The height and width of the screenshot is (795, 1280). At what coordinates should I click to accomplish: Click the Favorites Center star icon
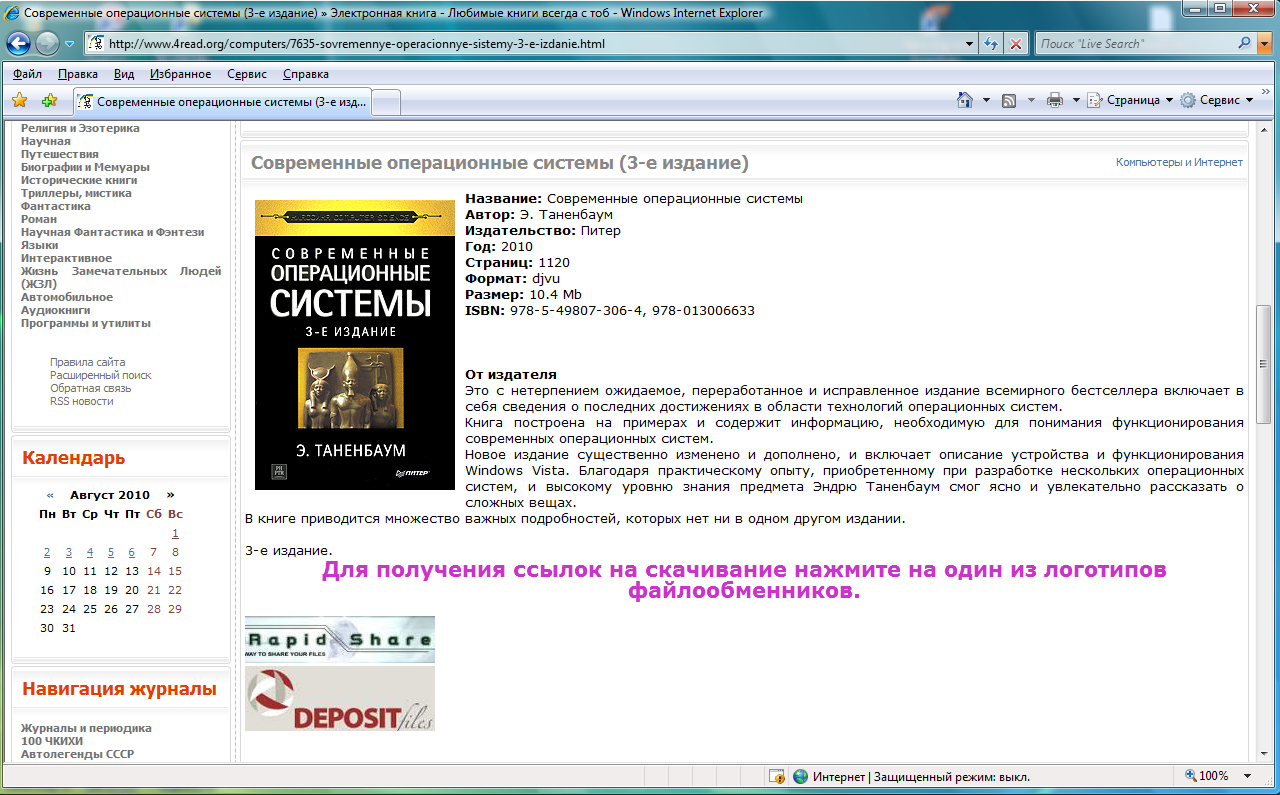point(19,100)
